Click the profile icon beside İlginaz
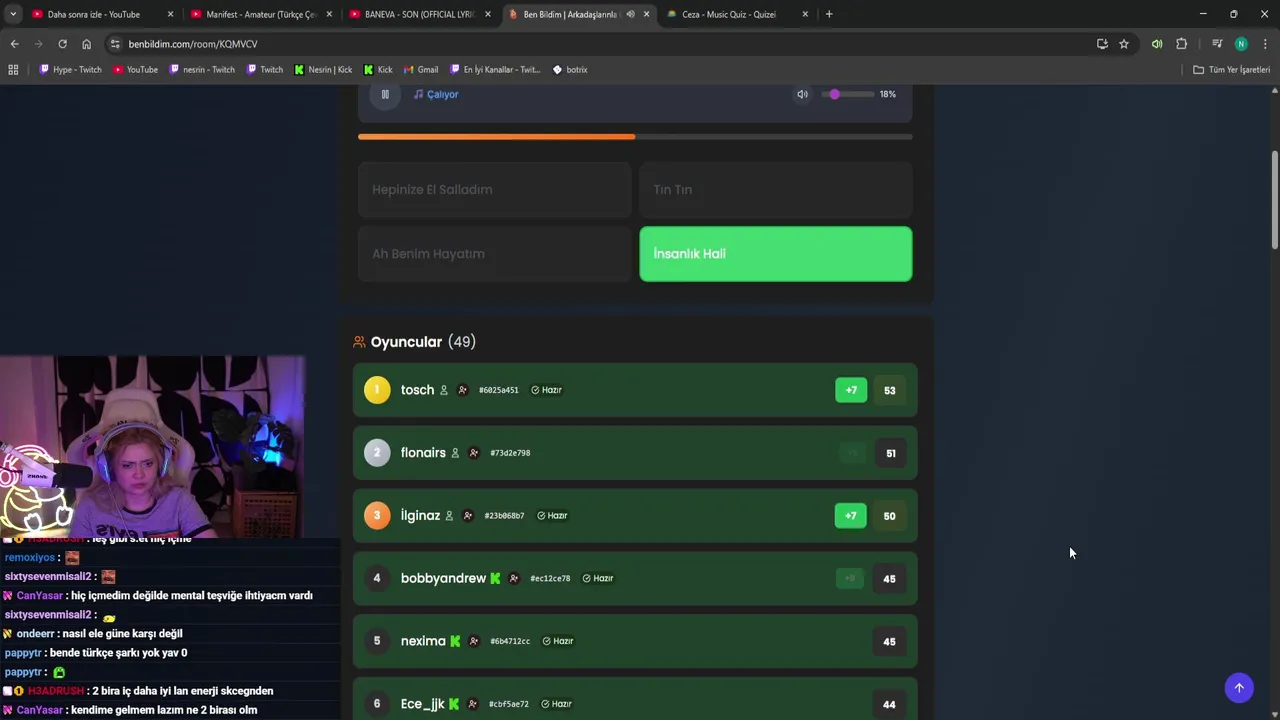This screenshot has height=720, width=1280. click(x=449, y=516)
